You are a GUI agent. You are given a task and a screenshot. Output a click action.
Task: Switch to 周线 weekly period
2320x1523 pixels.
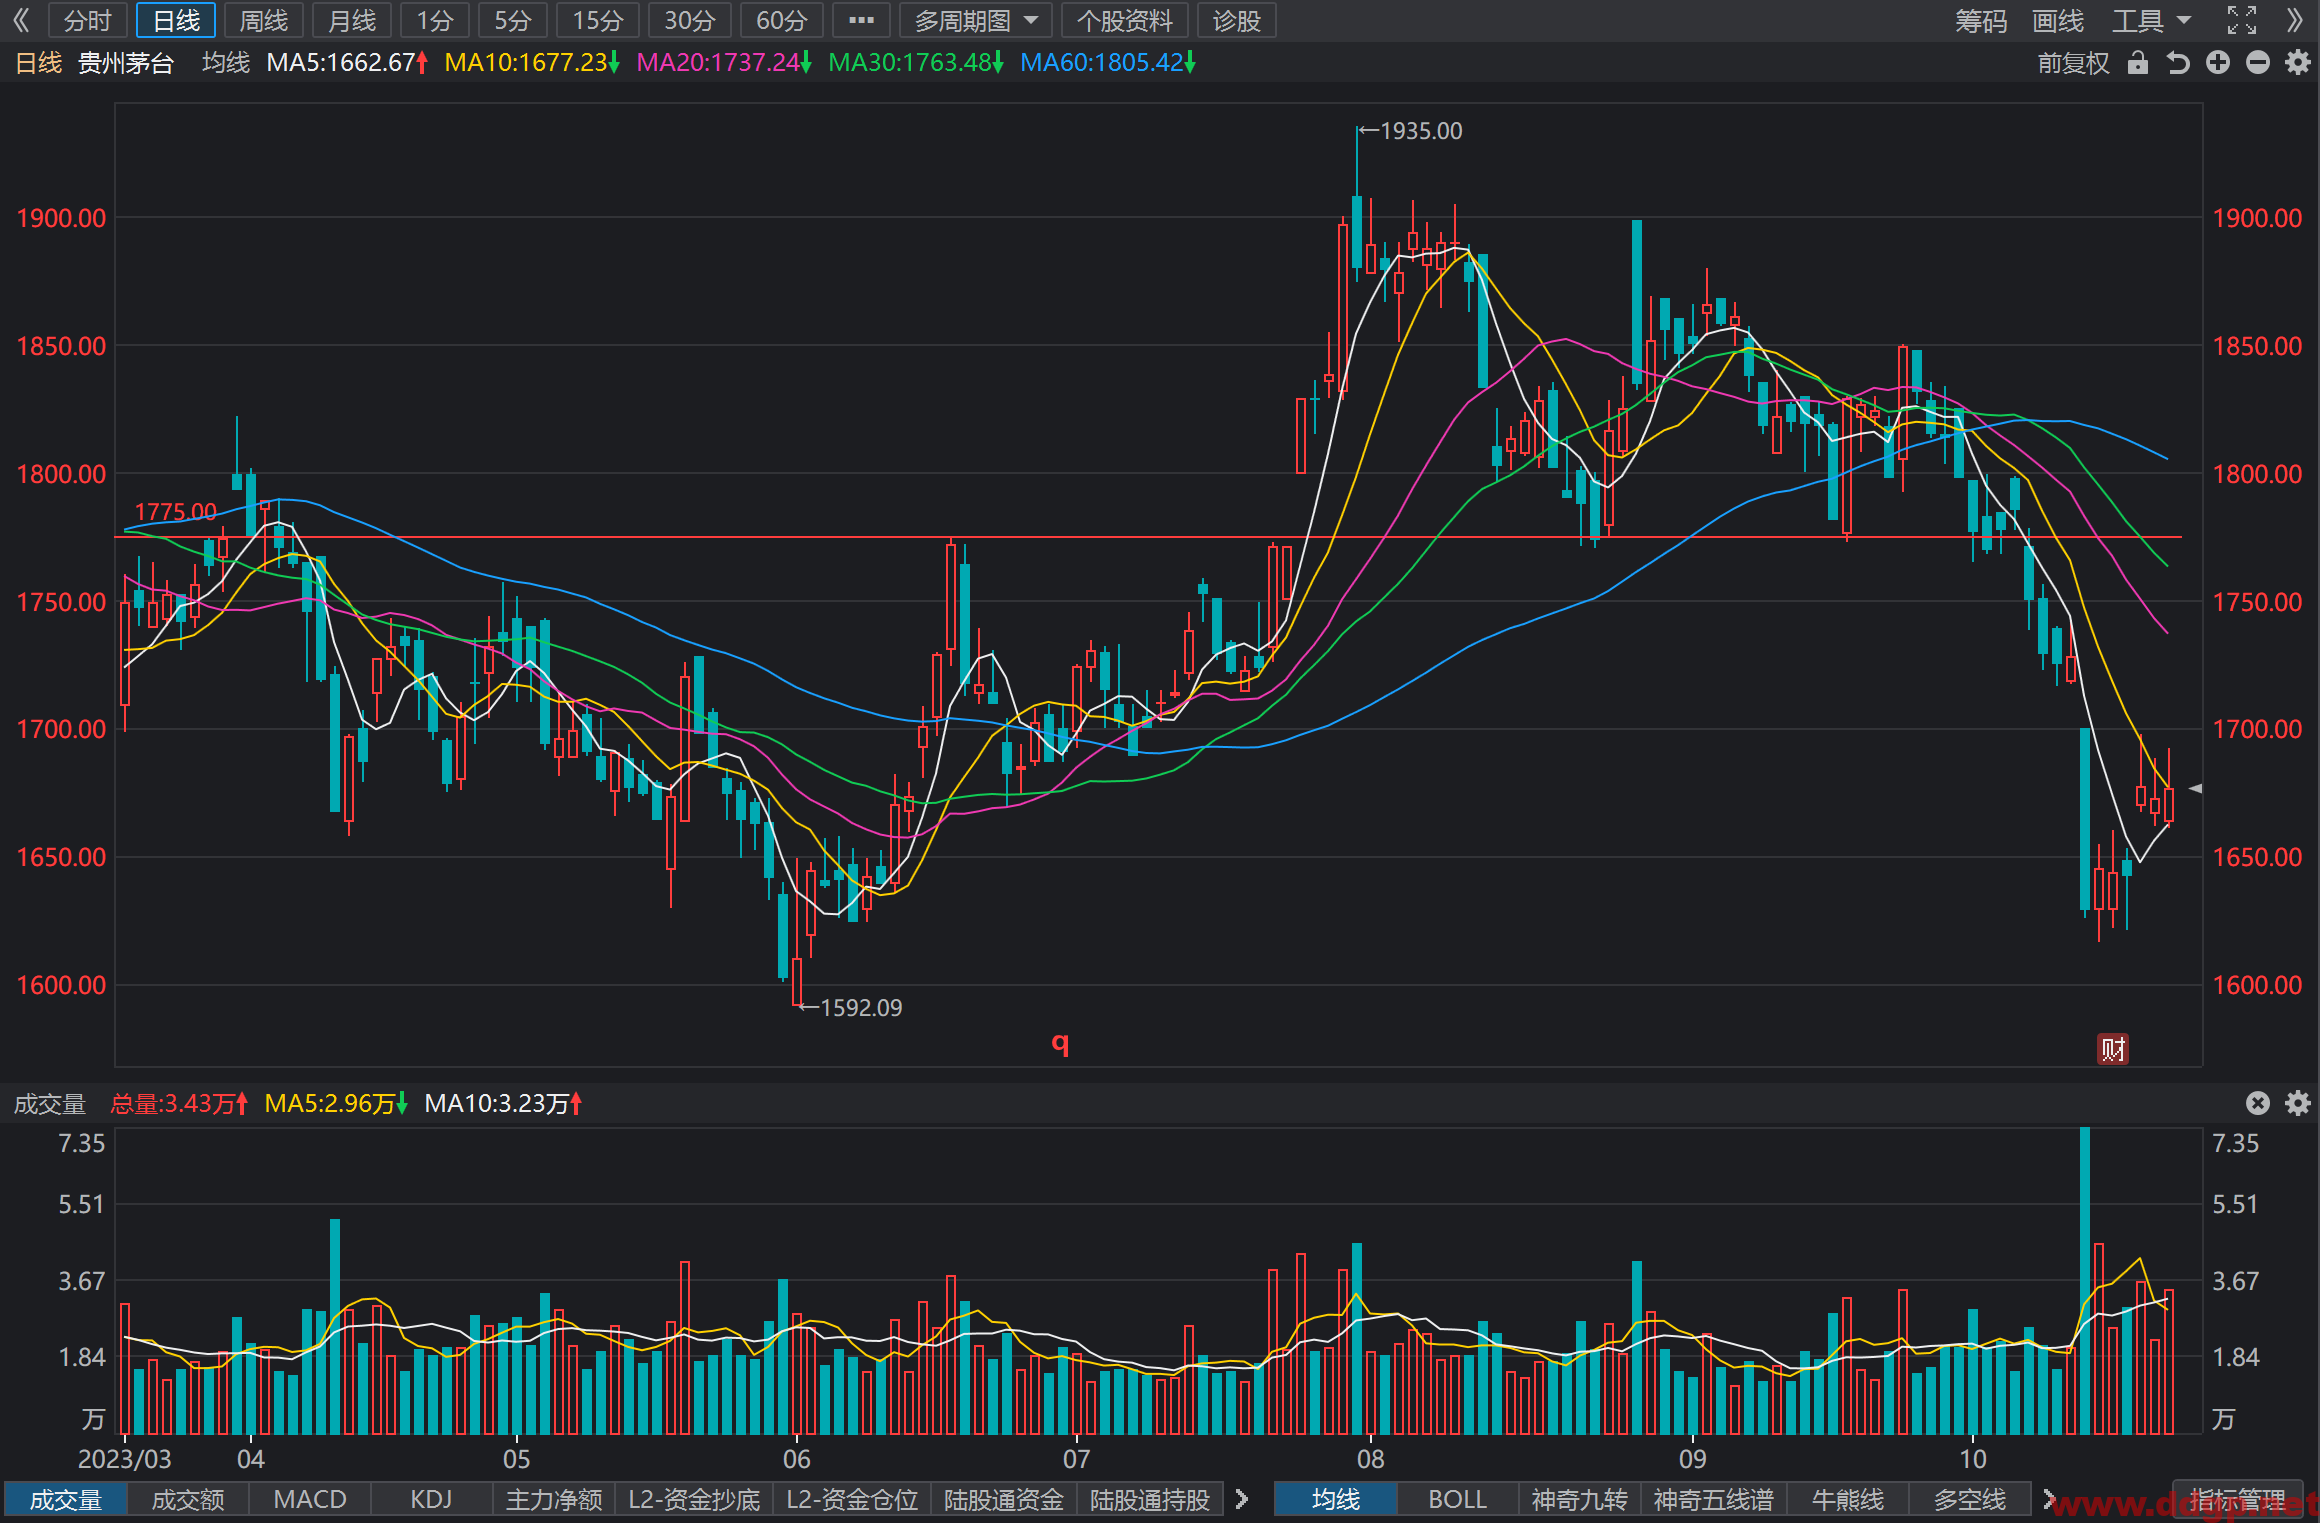pos(264,20)
